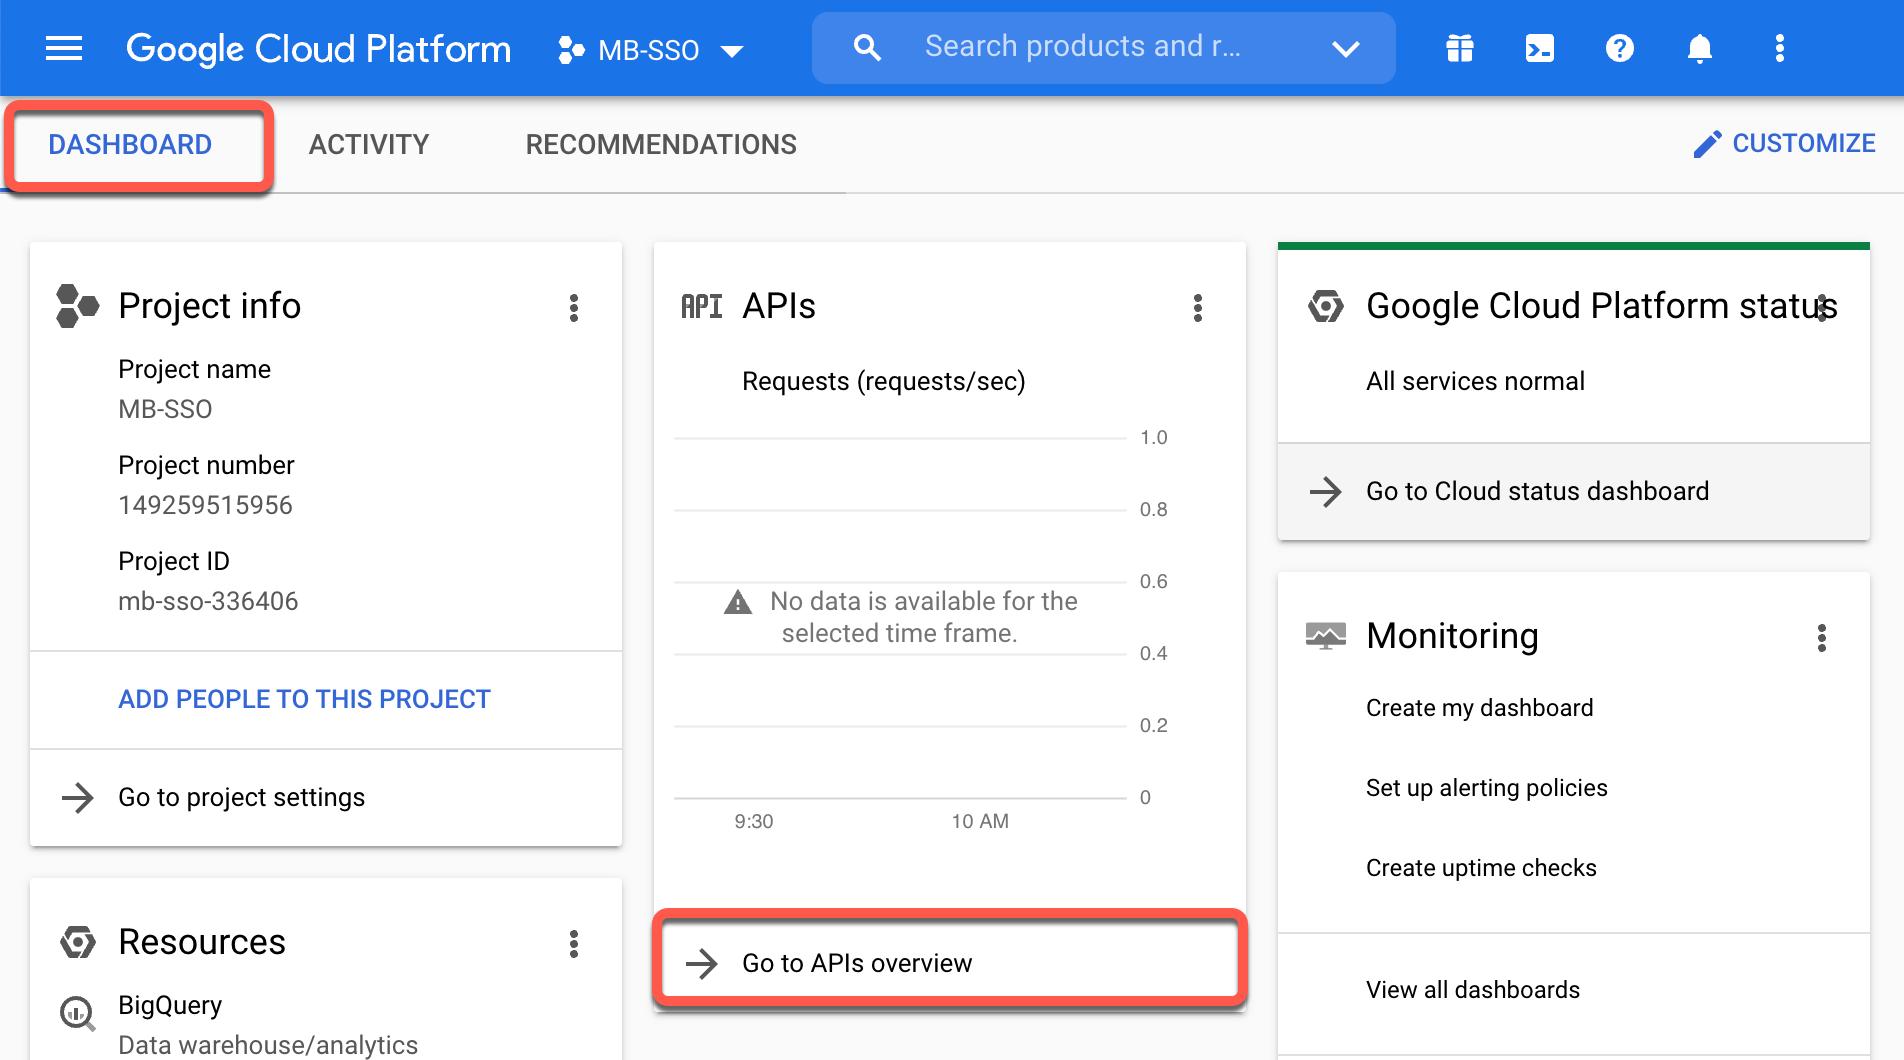This screenshot has height=1060, width=1904.
Task: Open APIs card three-dot menu
Action: pyautogui.click(x=1198, y=308)
